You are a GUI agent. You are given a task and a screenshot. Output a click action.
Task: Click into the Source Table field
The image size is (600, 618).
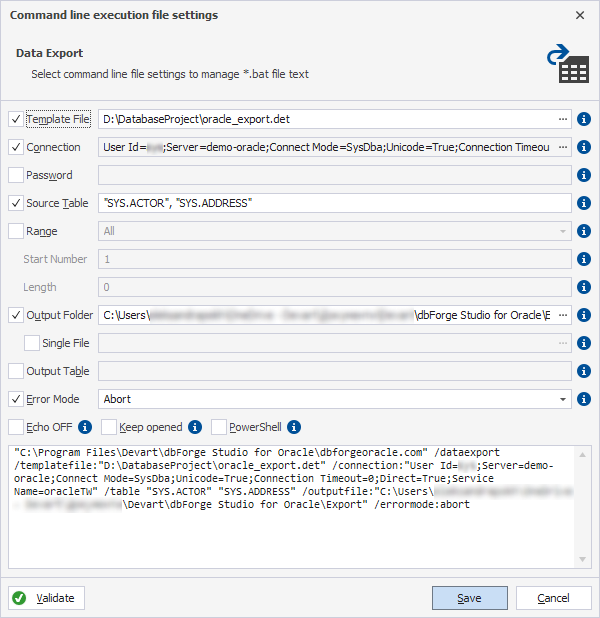[x=335, y=203]
